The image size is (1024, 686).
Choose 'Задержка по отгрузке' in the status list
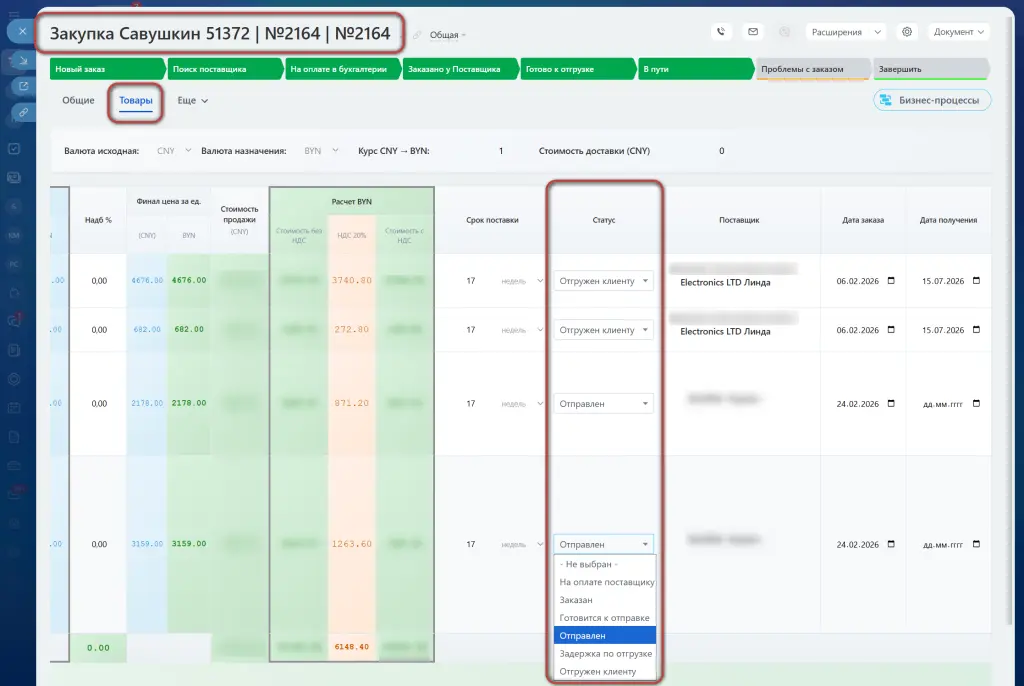click(605, 653)
